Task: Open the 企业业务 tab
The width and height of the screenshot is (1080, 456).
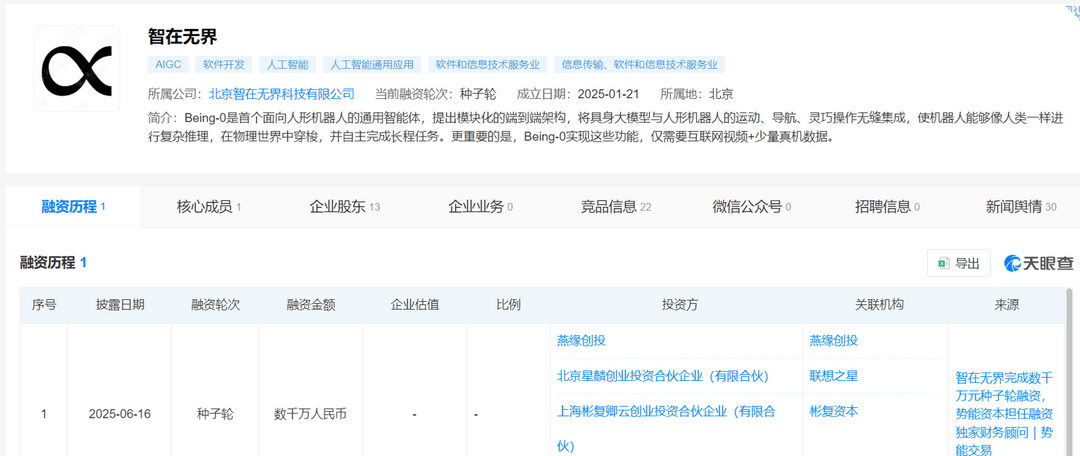Action: [x=480, y=207]
